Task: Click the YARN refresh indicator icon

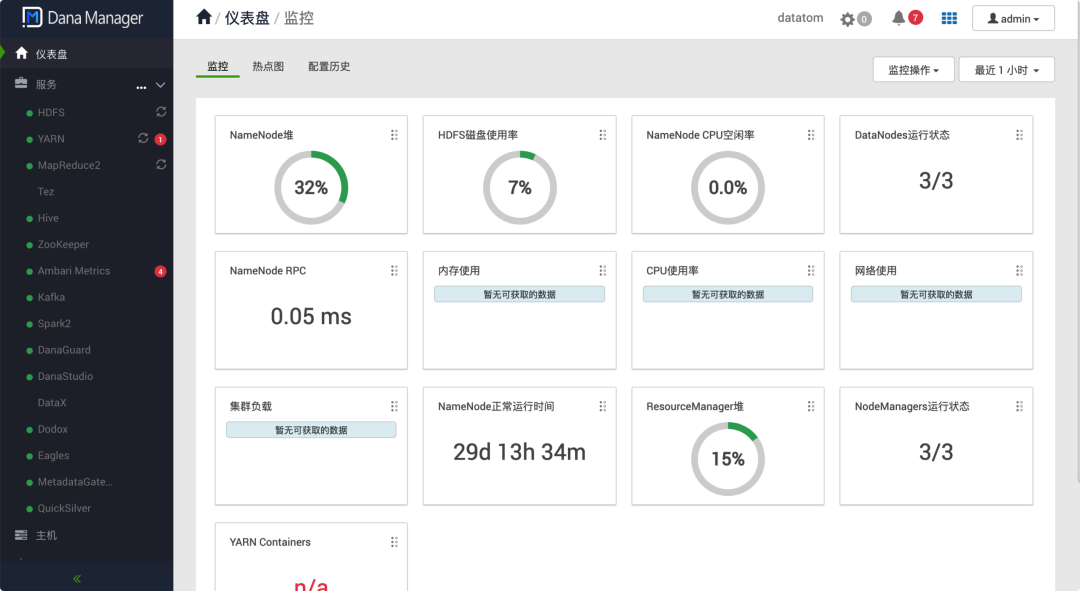Action: tap(143, 138)
